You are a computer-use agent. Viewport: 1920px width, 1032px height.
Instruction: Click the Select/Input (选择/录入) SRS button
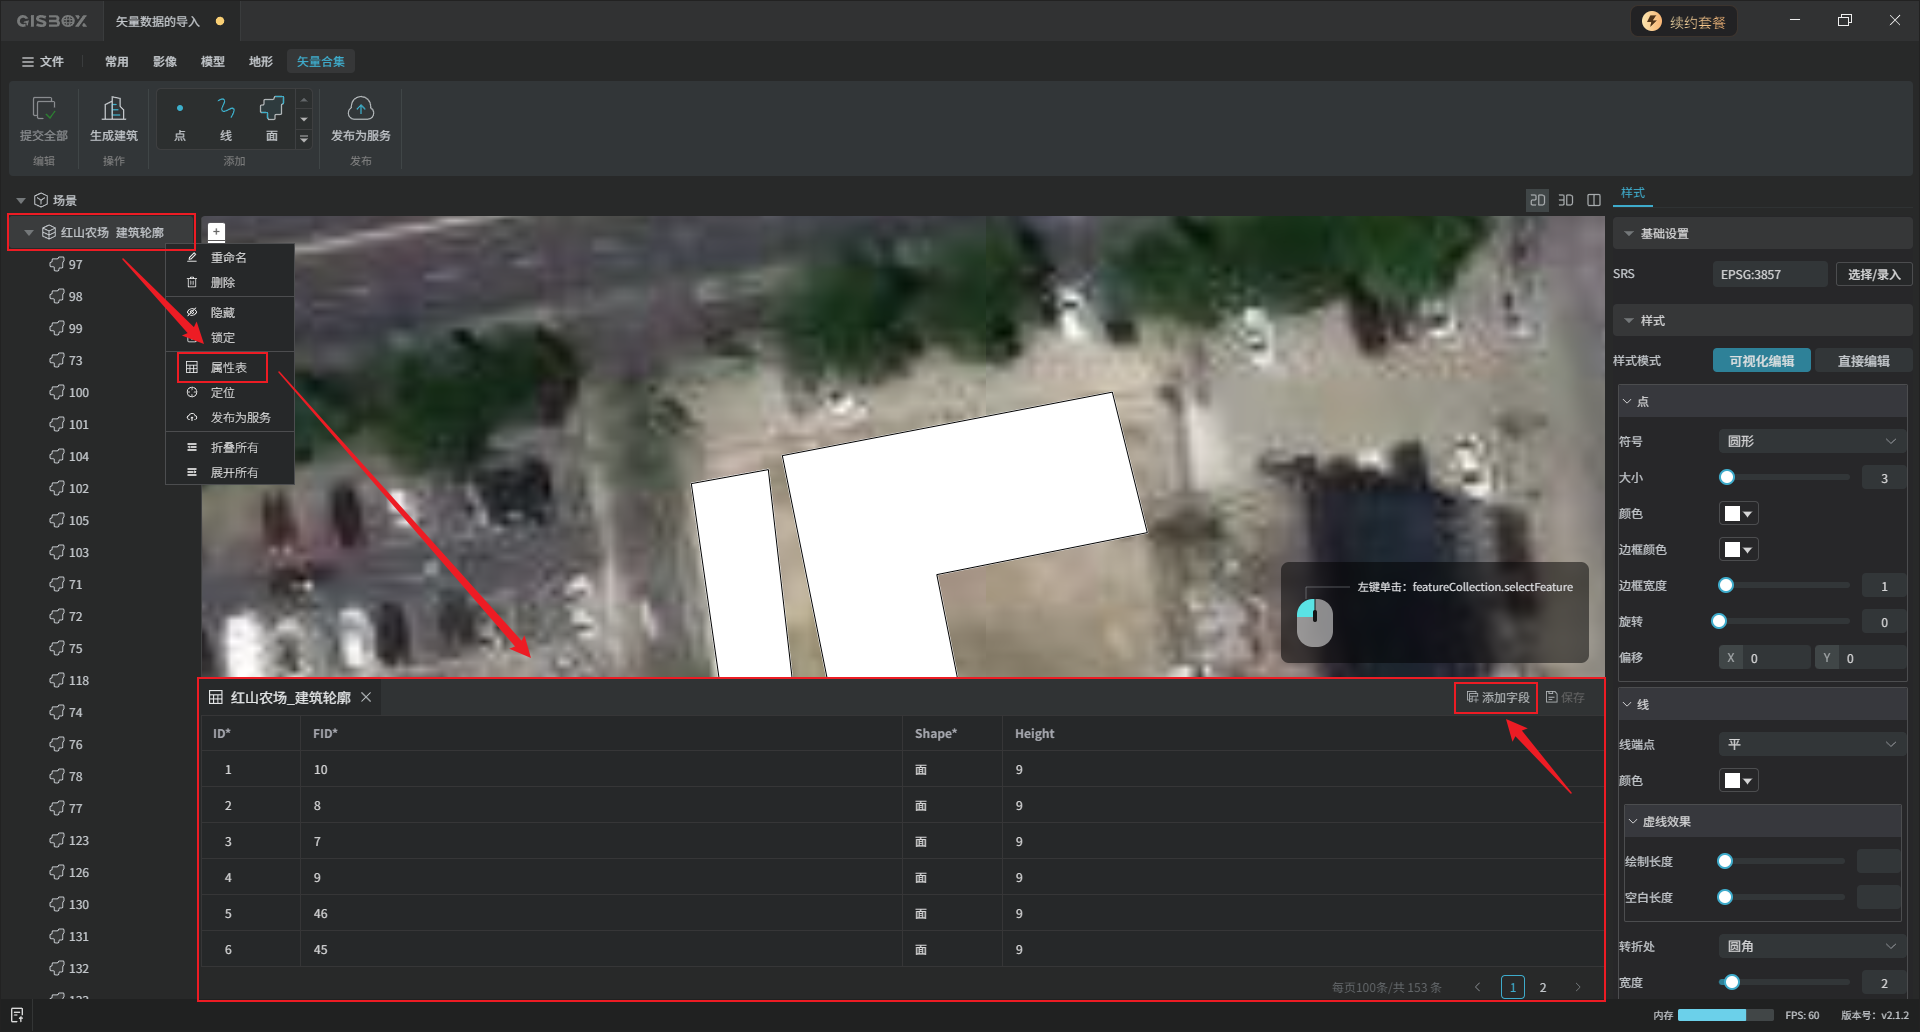point(1873,274)
